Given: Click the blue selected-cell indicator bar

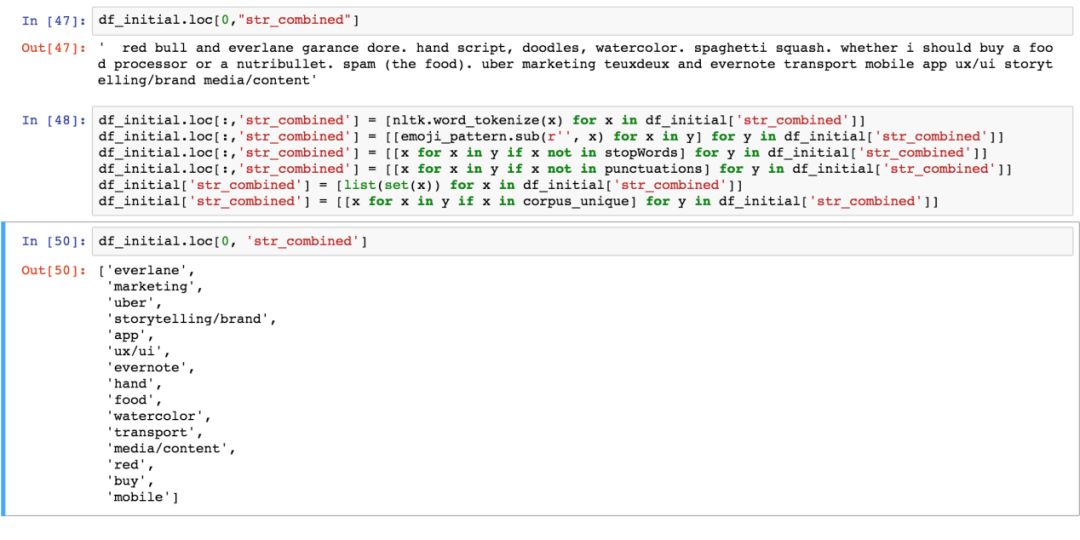Looking at the screenshot, I should [x=3, y=368].
